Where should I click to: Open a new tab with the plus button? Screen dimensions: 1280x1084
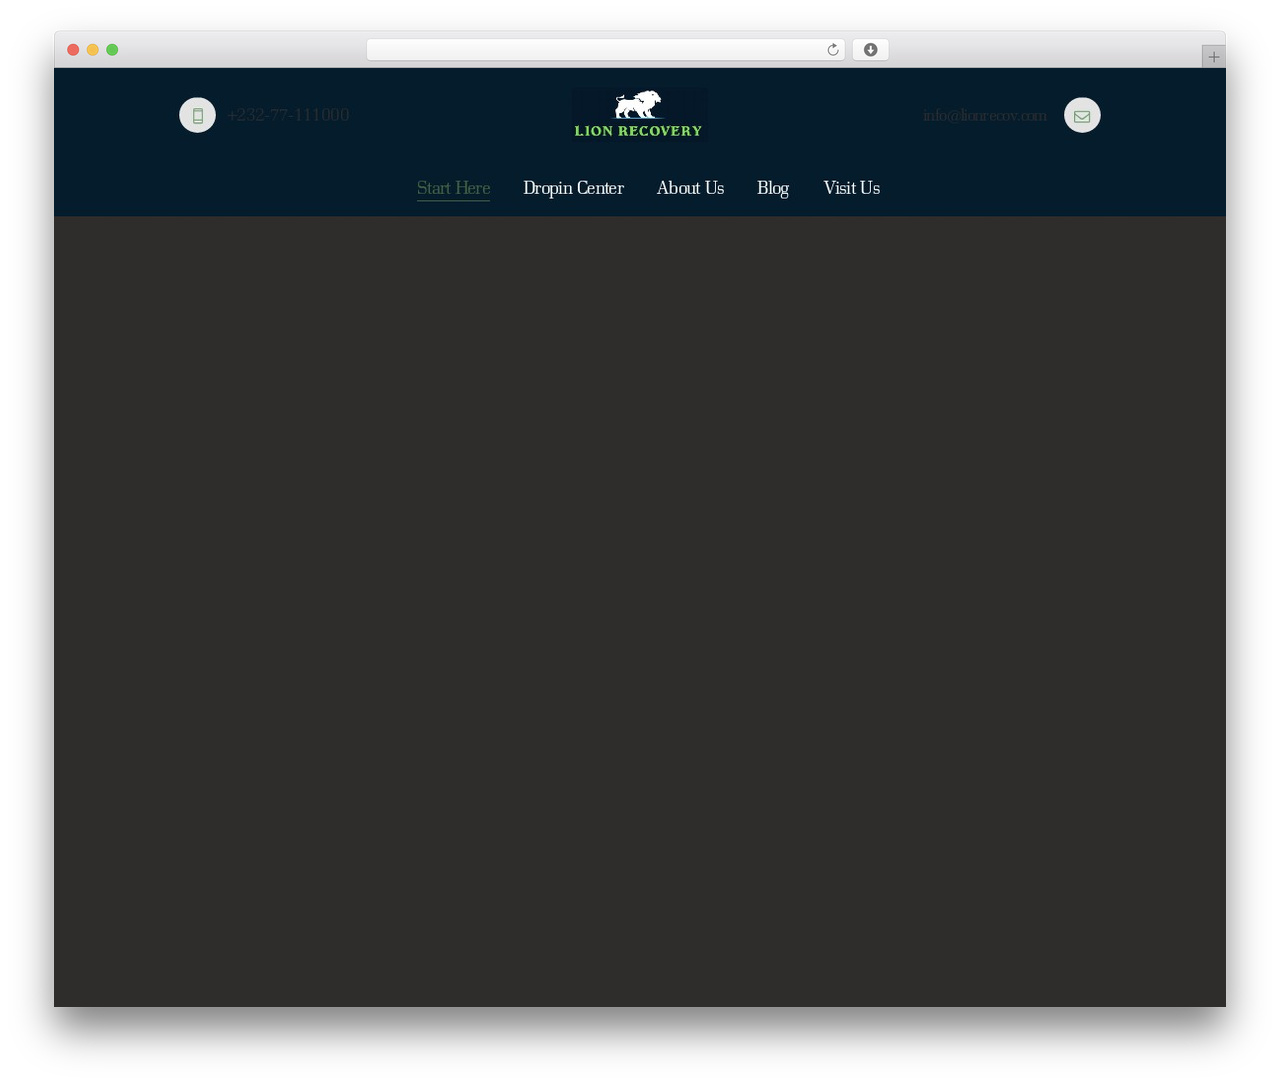tap(1213, 57)
